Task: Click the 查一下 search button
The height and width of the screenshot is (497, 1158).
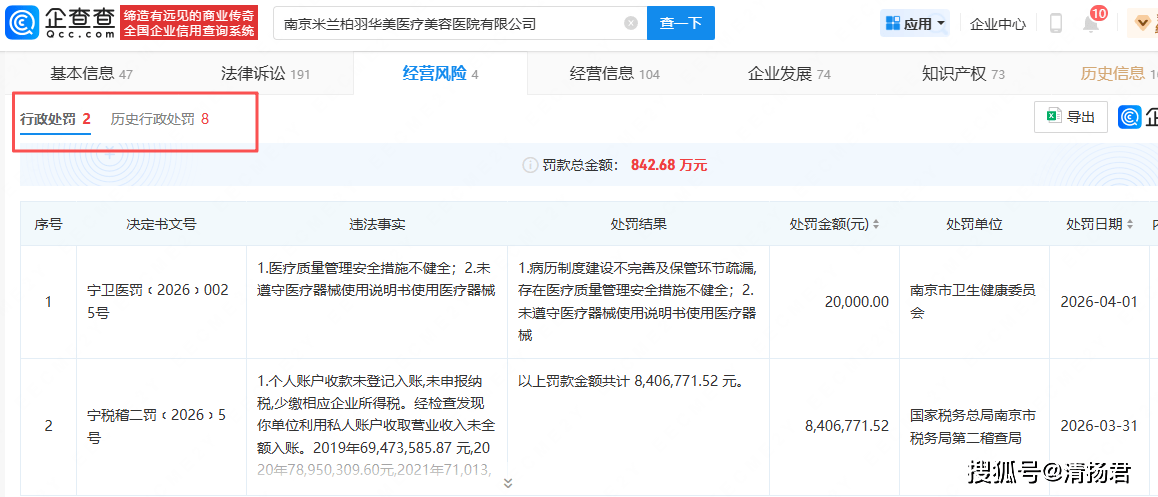Action: [680, 23]
